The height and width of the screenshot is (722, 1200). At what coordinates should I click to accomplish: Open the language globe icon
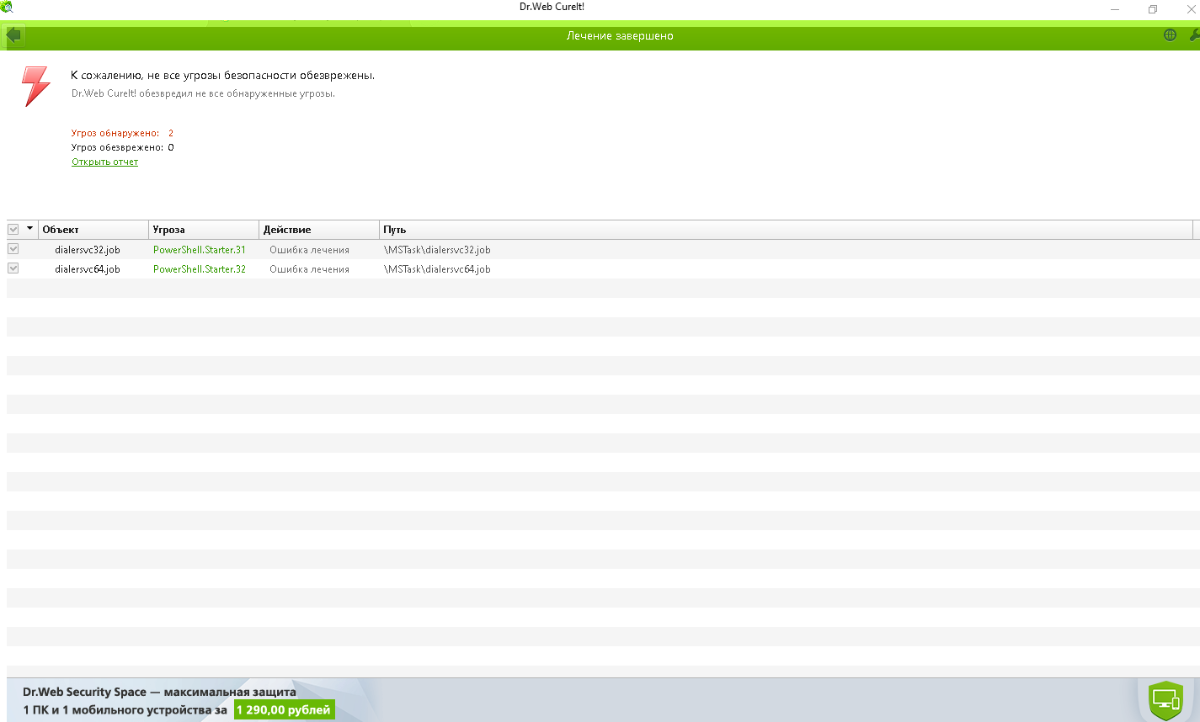click(x=1170, y=35)
